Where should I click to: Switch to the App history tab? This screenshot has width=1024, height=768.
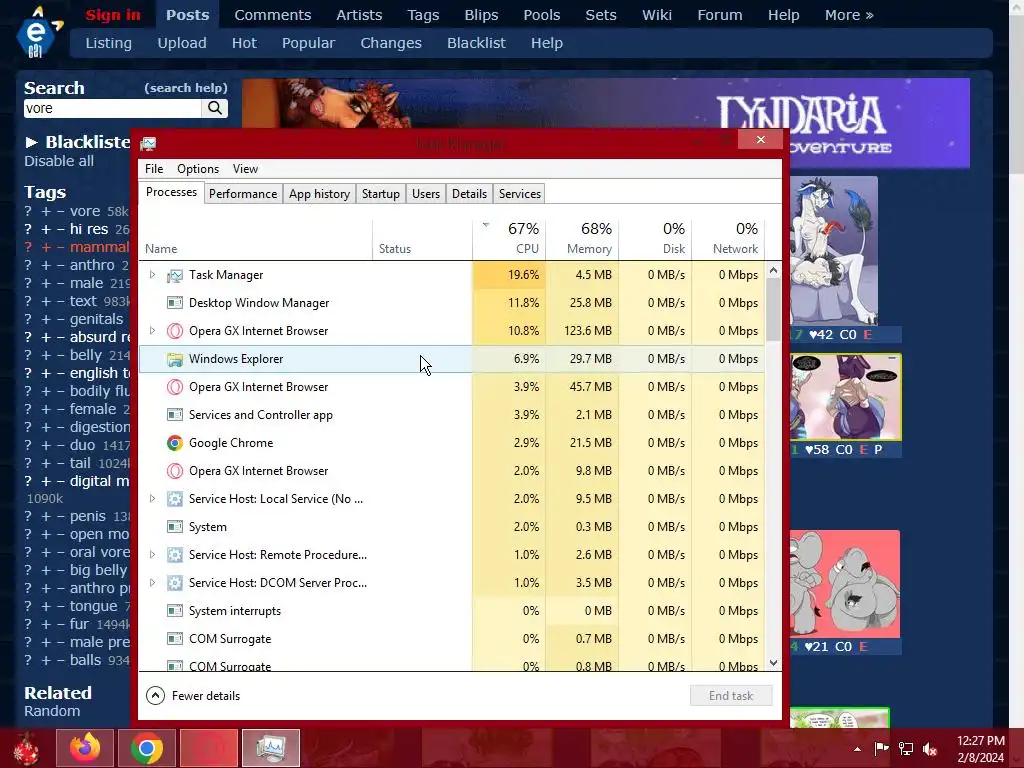[x=319, y=194]
